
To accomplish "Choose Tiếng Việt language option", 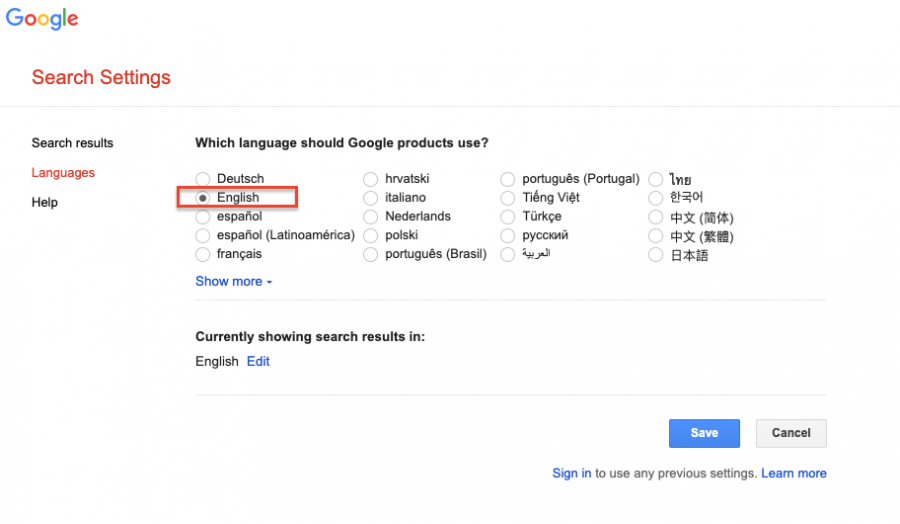I will [507, 198].
